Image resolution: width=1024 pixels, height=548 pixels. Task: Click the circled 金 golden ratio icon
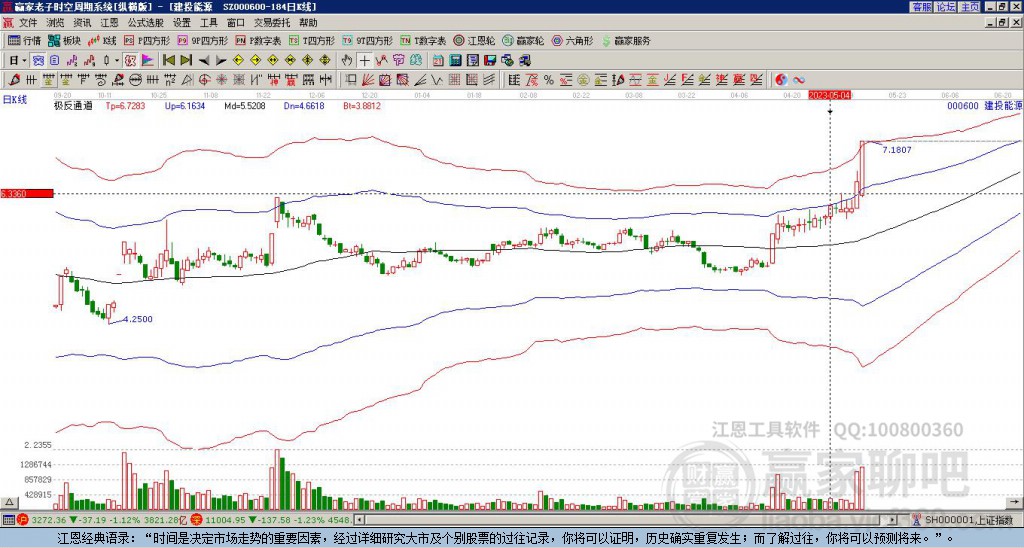click(x=583, y=80)
